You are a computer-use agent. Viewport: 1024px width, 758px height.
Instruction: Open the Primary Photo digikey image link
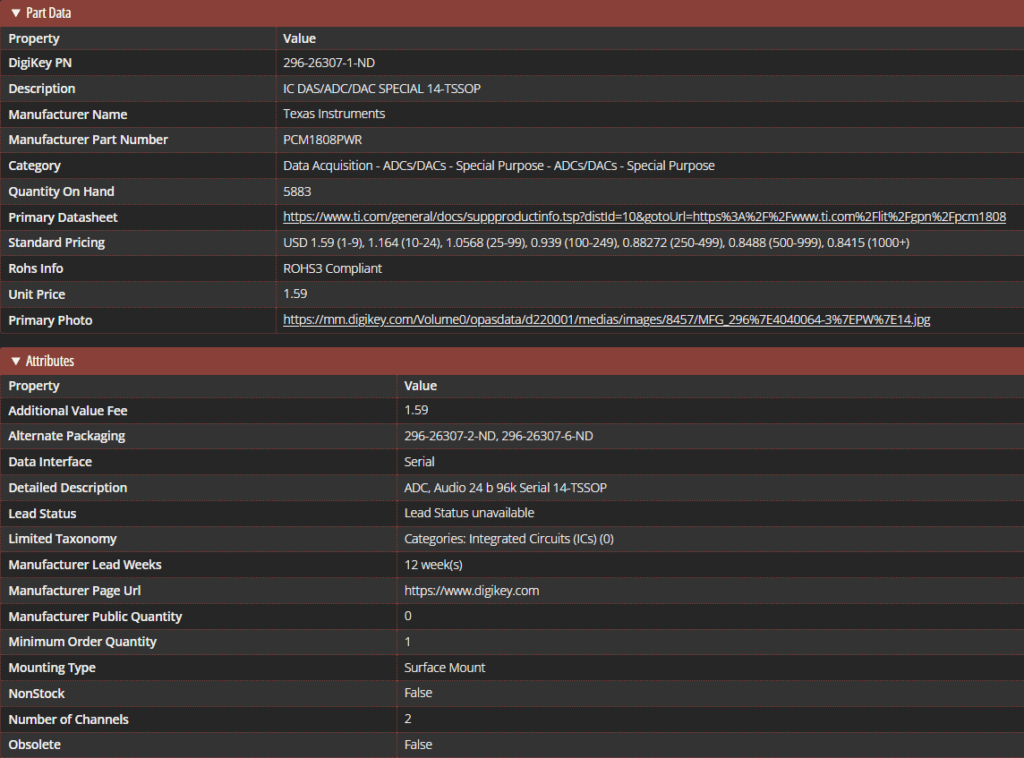tap(606, 320)
